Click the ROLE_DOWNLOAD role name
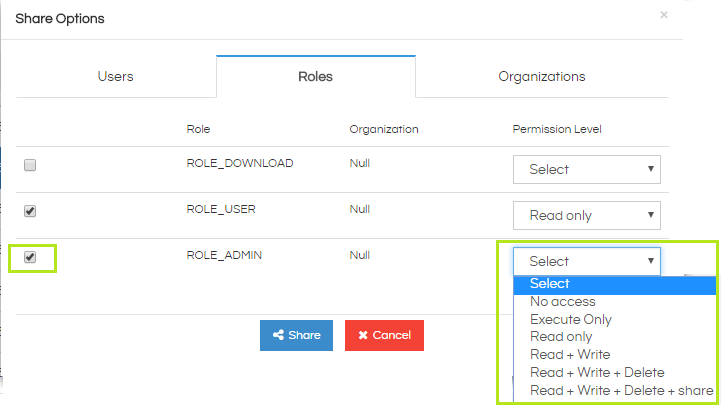This screenshot has width=721, height=405. point(240,163)
